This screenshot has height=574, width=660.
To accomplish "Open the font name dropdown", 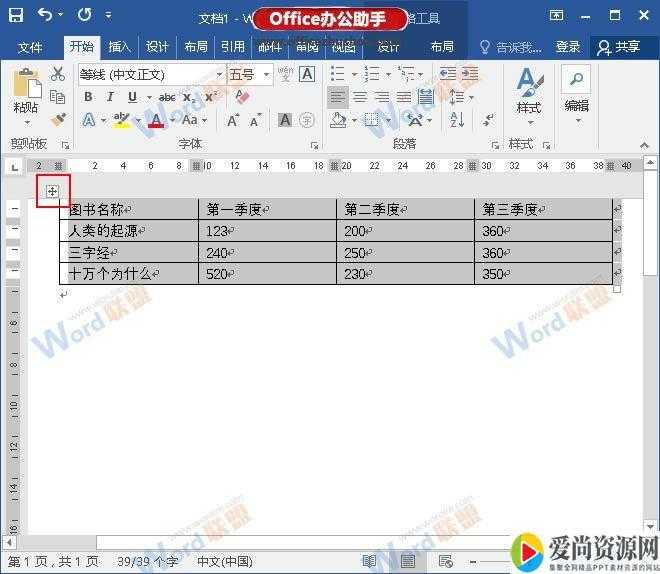I will [219, 74].
